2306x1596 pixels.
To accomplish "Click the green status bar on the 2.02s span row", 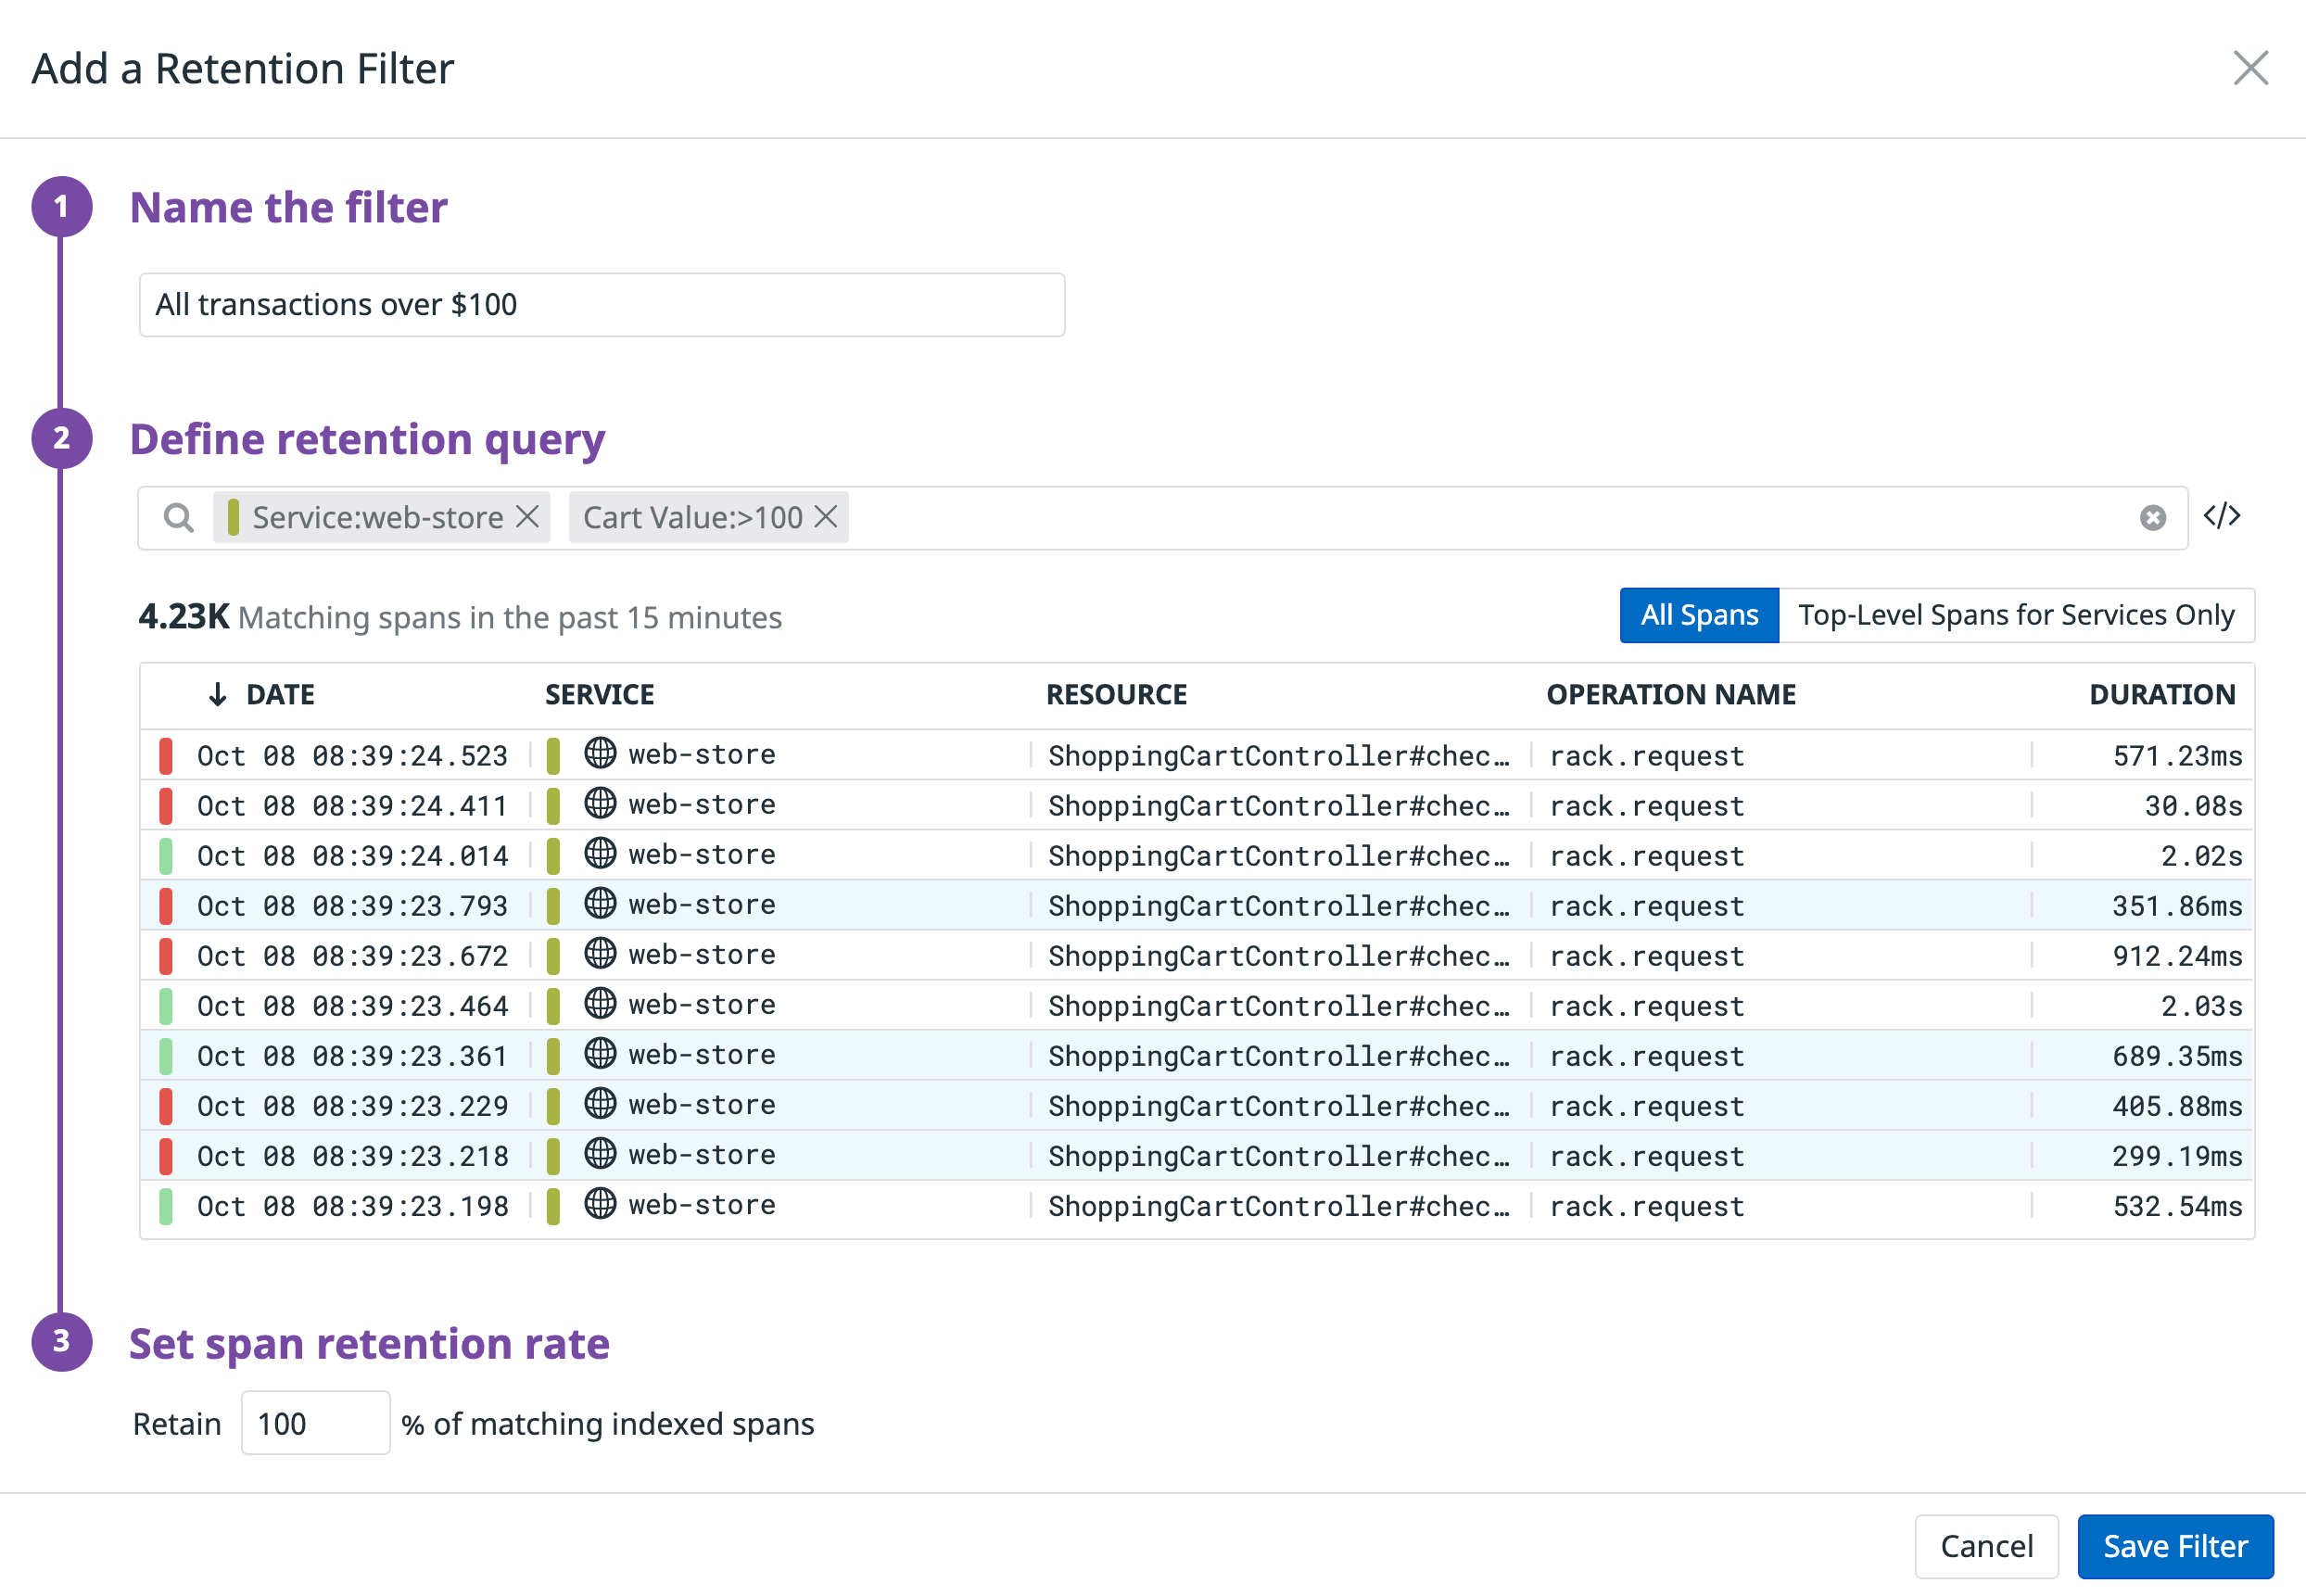I will click(166, 855).
